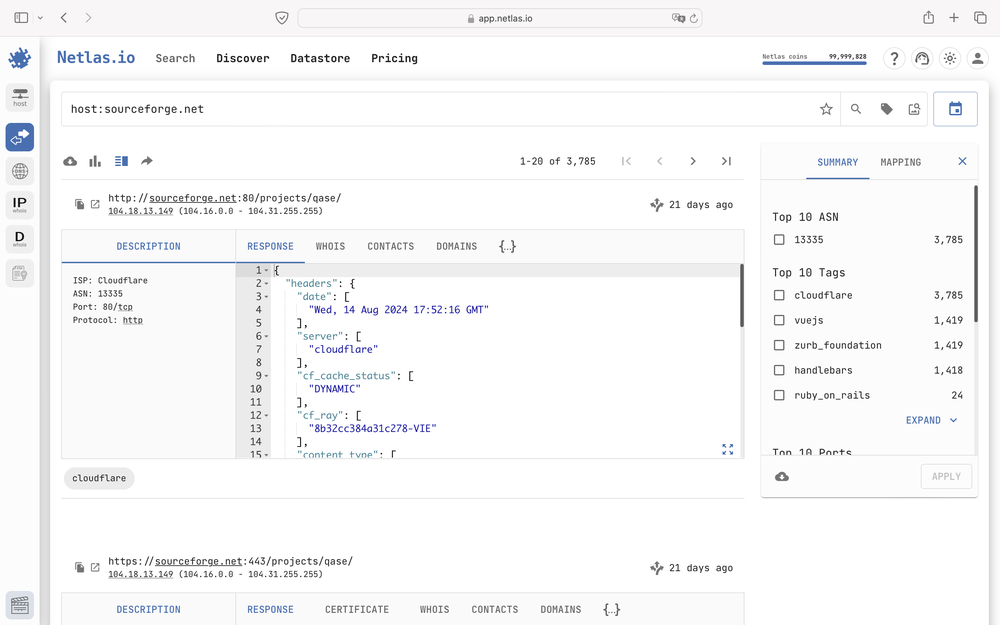Click the Netlas coins progress bar

[x=813, y=62]
